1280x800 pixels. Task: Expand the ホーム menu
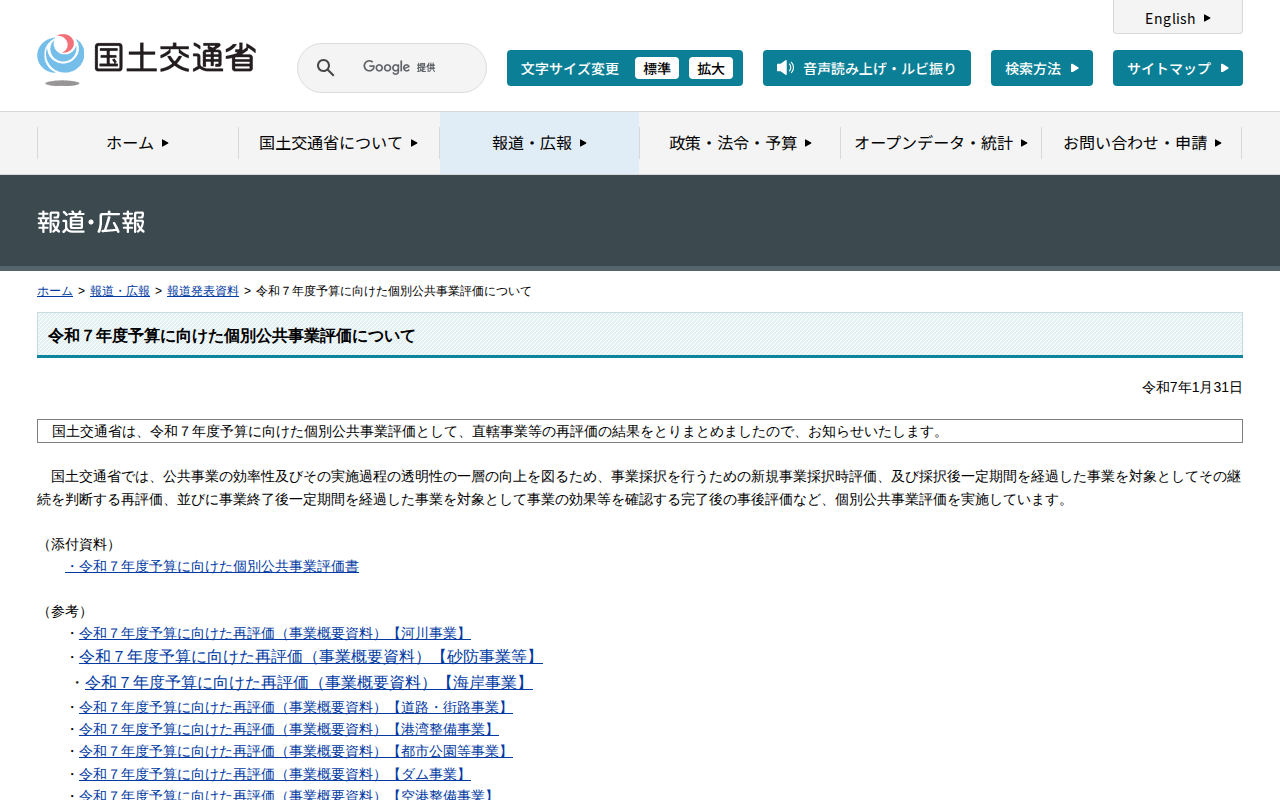coord(138,143)
